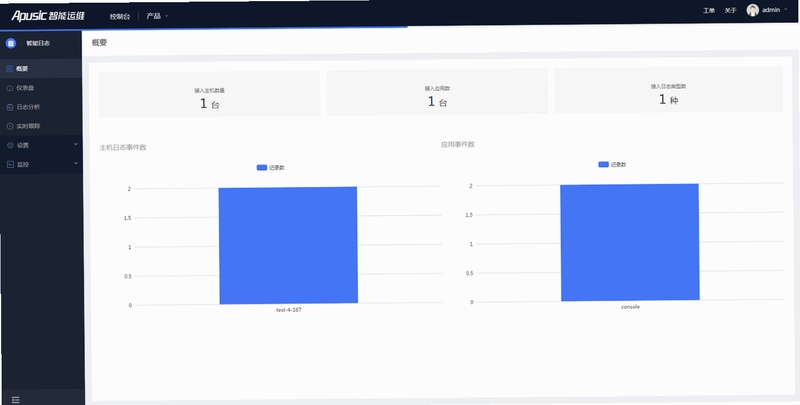
Task: Click the 主机日志事件数 chart title
Action: click(x=123, y=147)
